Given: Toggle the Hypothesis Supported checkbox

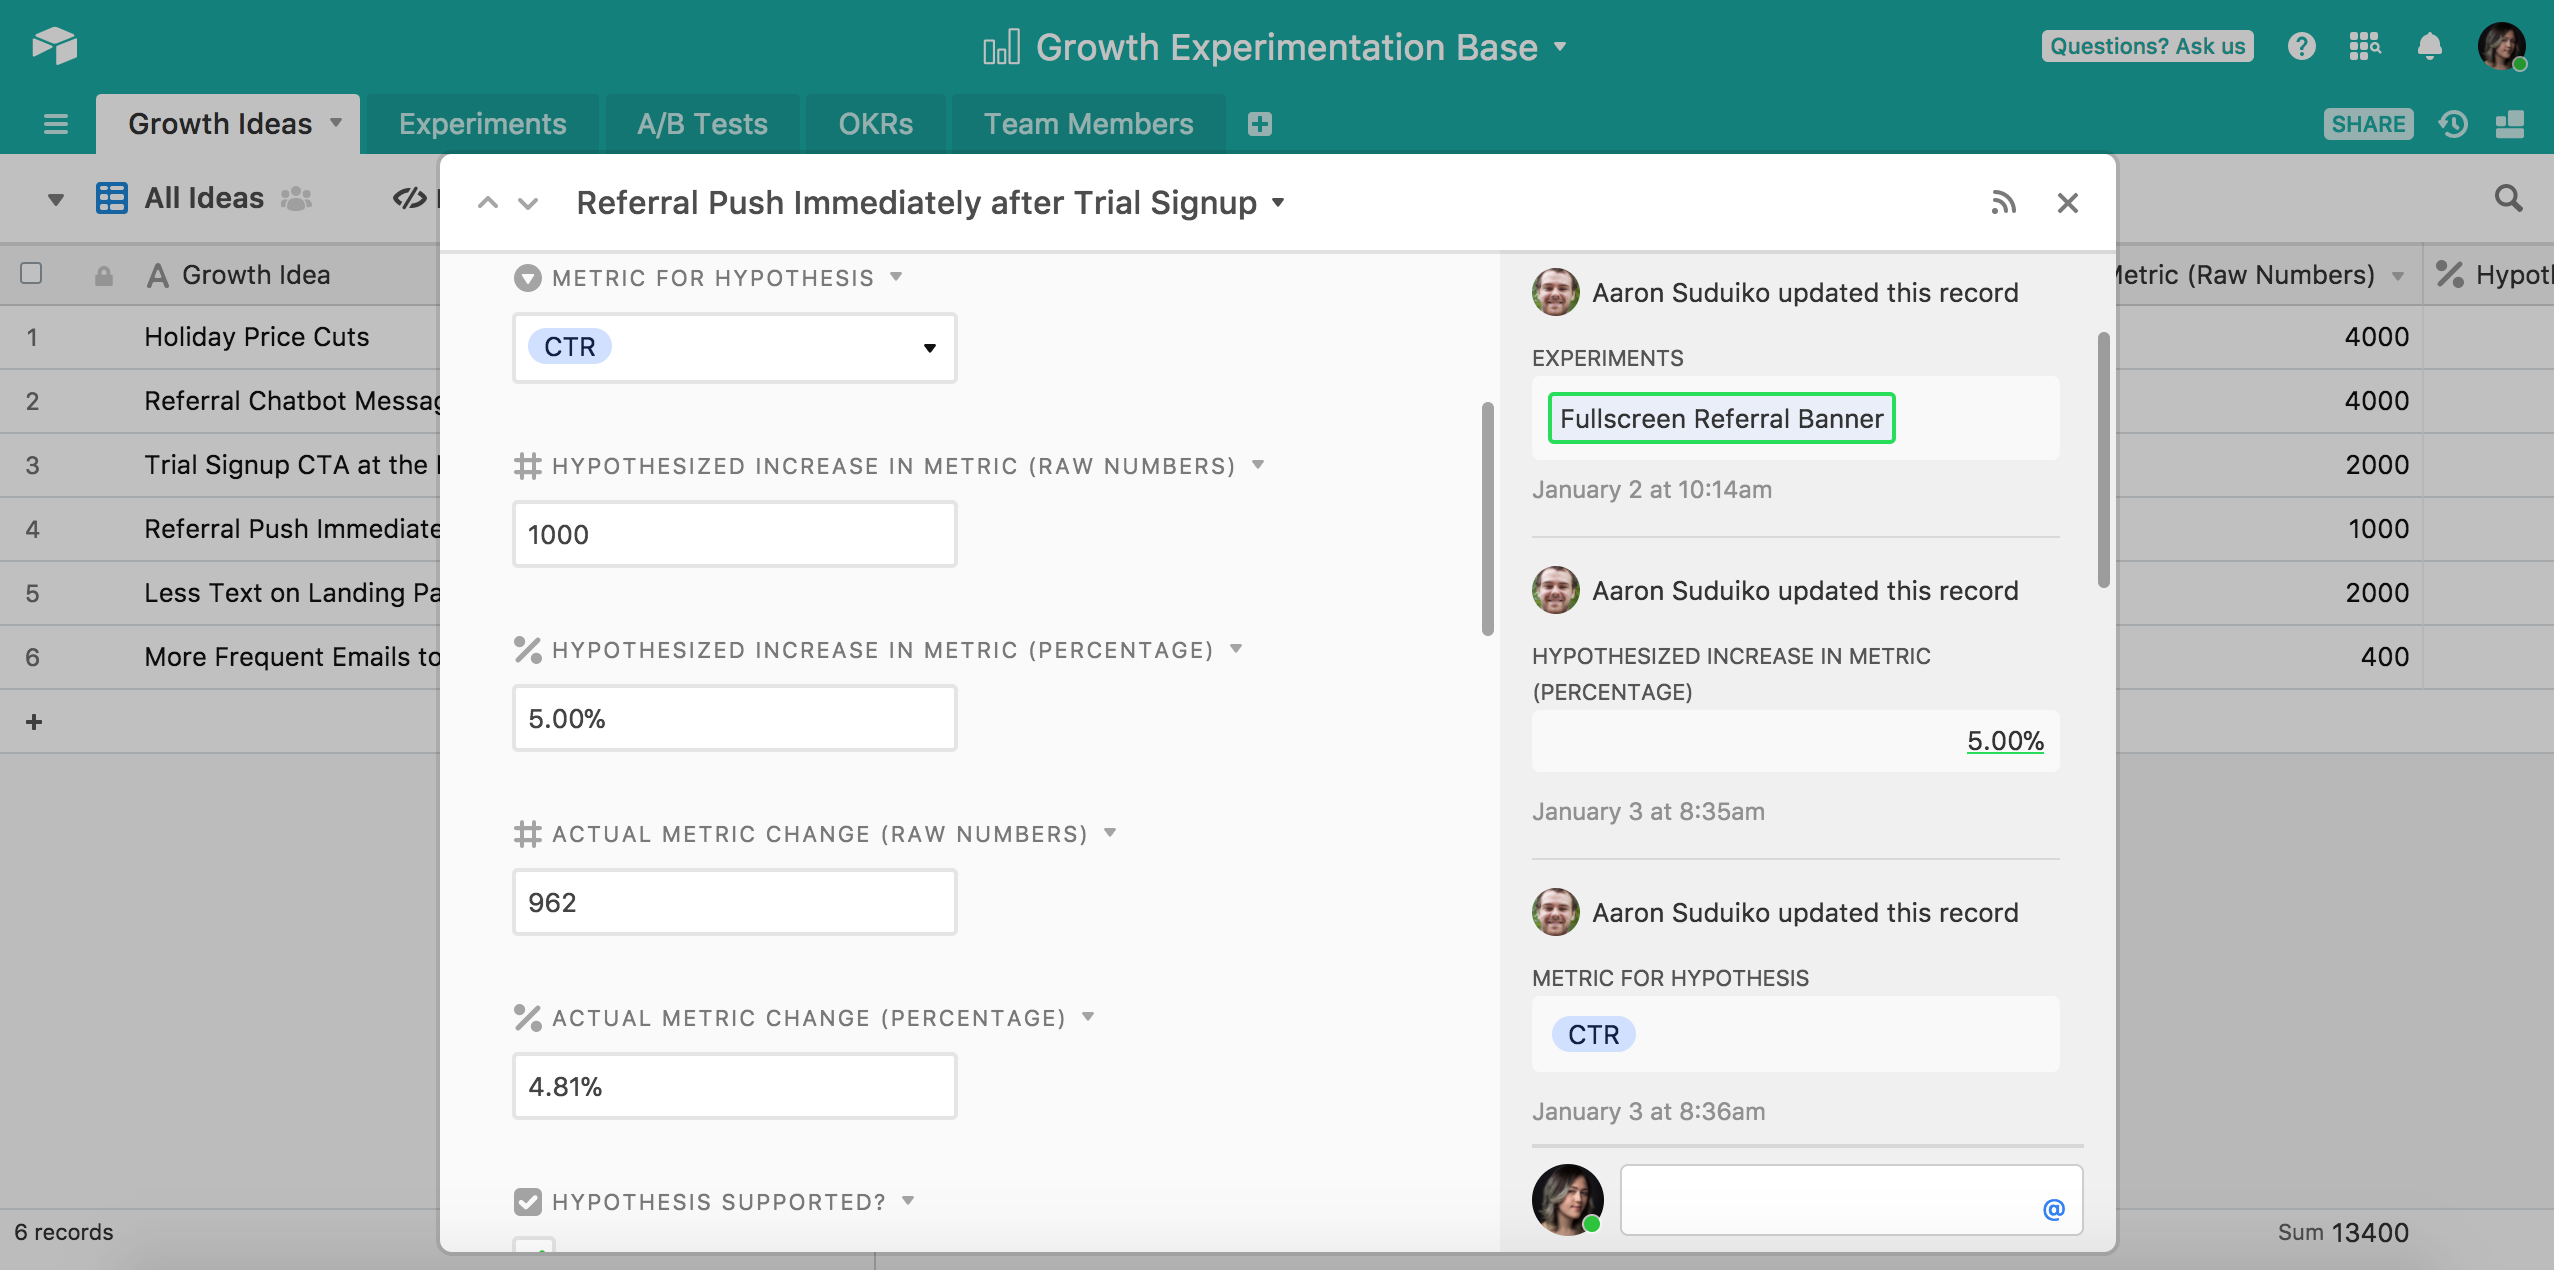Looking at the screenshot, I should pos(534,1246).
